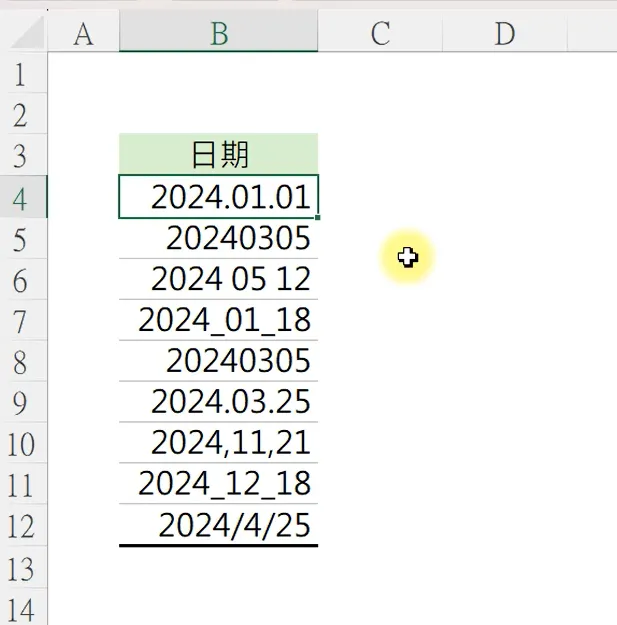Select row 1 header
The height and width of the screenshot is (625, 617).
(x=23, y=73)
